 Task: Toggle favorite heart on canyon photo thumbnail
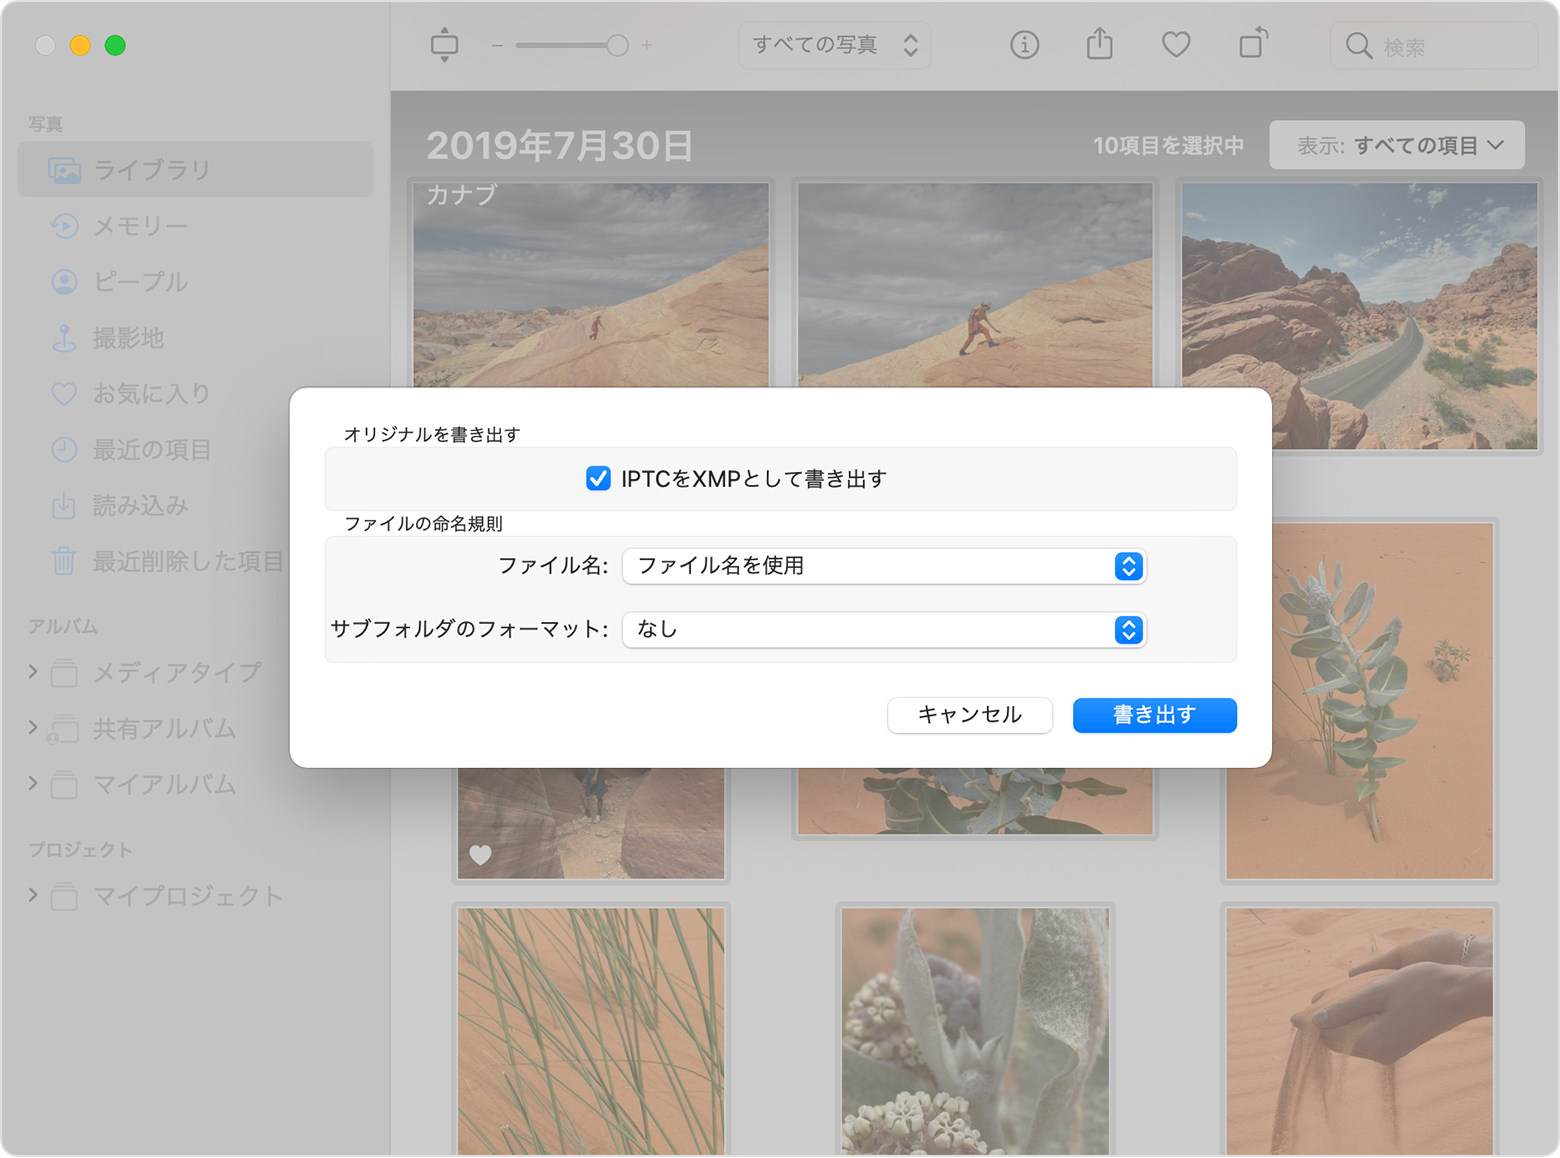(x=481, y=855)
